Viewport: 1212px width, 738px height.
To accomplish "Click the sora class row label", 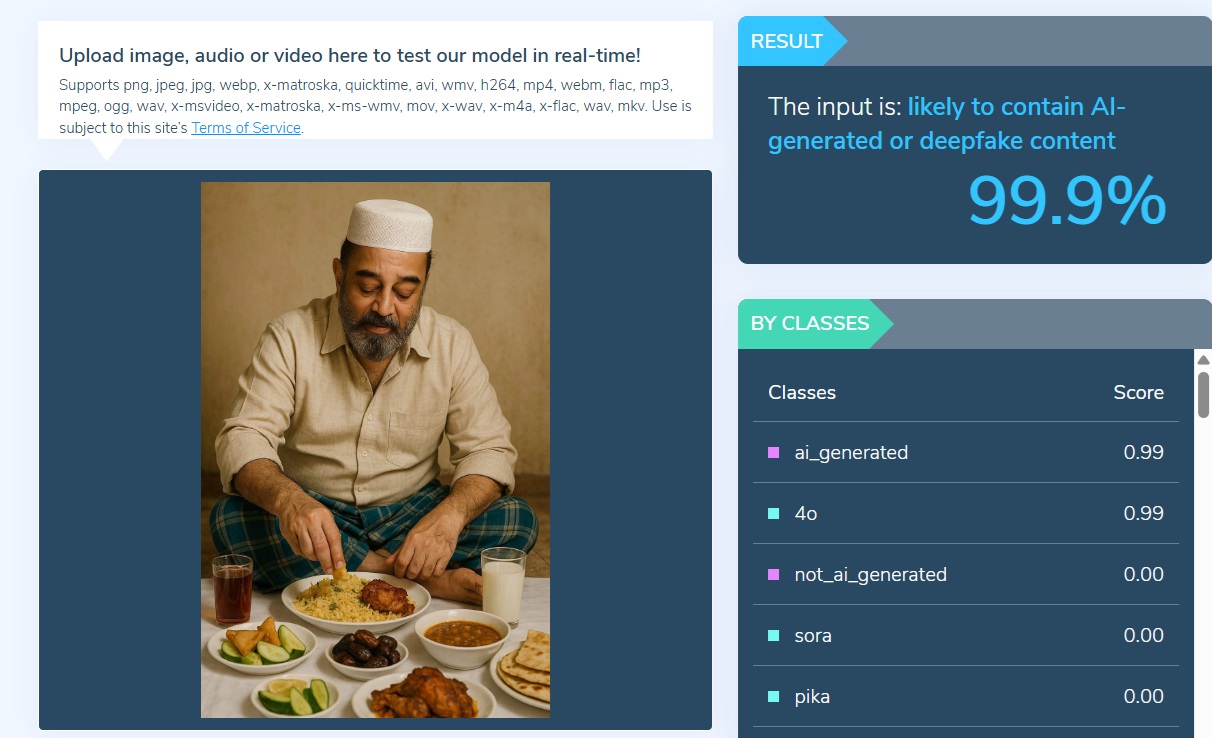I will (813, 636).
